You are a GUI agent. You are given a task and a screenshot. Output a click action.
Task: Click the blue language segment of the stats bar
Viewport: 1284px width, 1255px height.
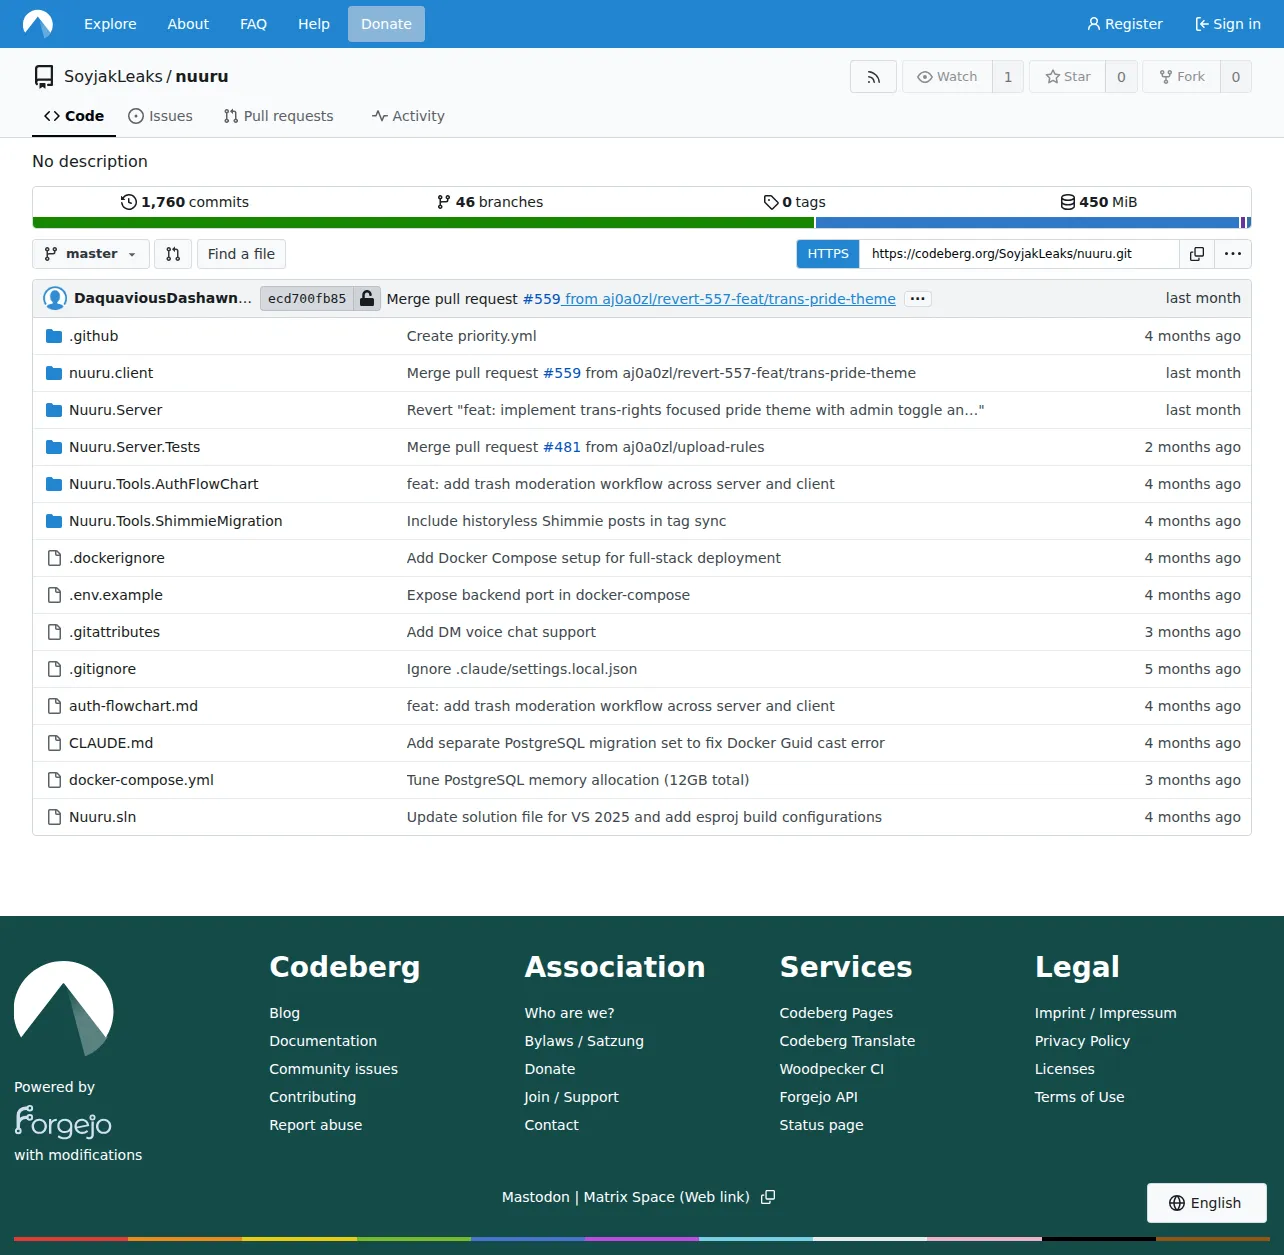pos(1027,223)
